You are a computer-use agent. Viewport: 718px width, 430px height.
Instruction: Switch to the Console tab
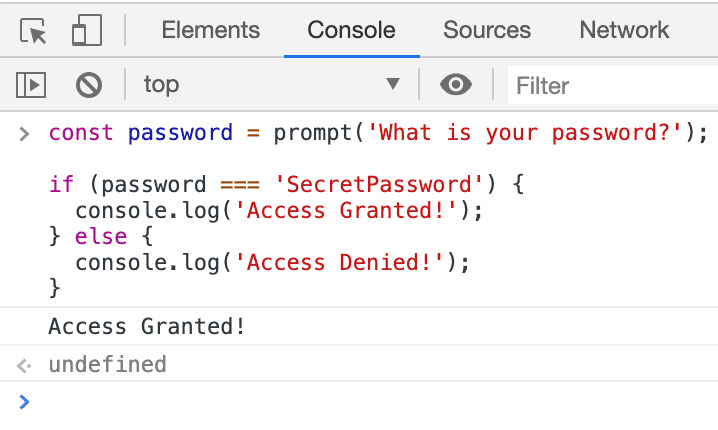coord(351,30)
